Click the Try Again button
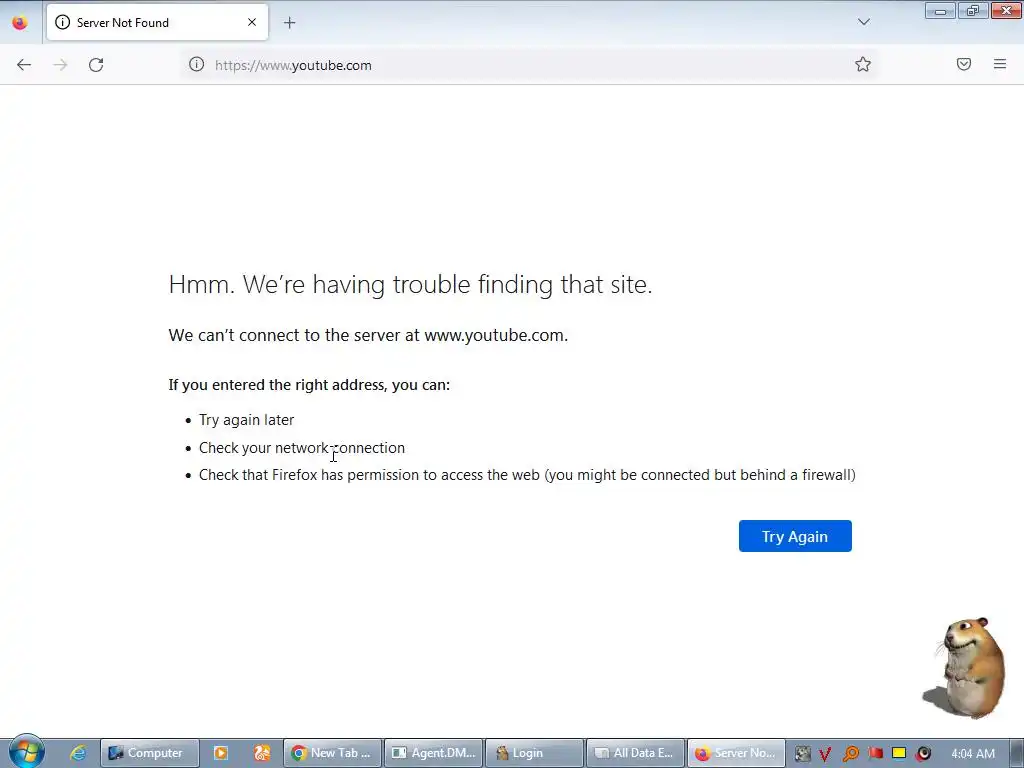Viewport: 1024px width, 768px height. click(795, 536)
